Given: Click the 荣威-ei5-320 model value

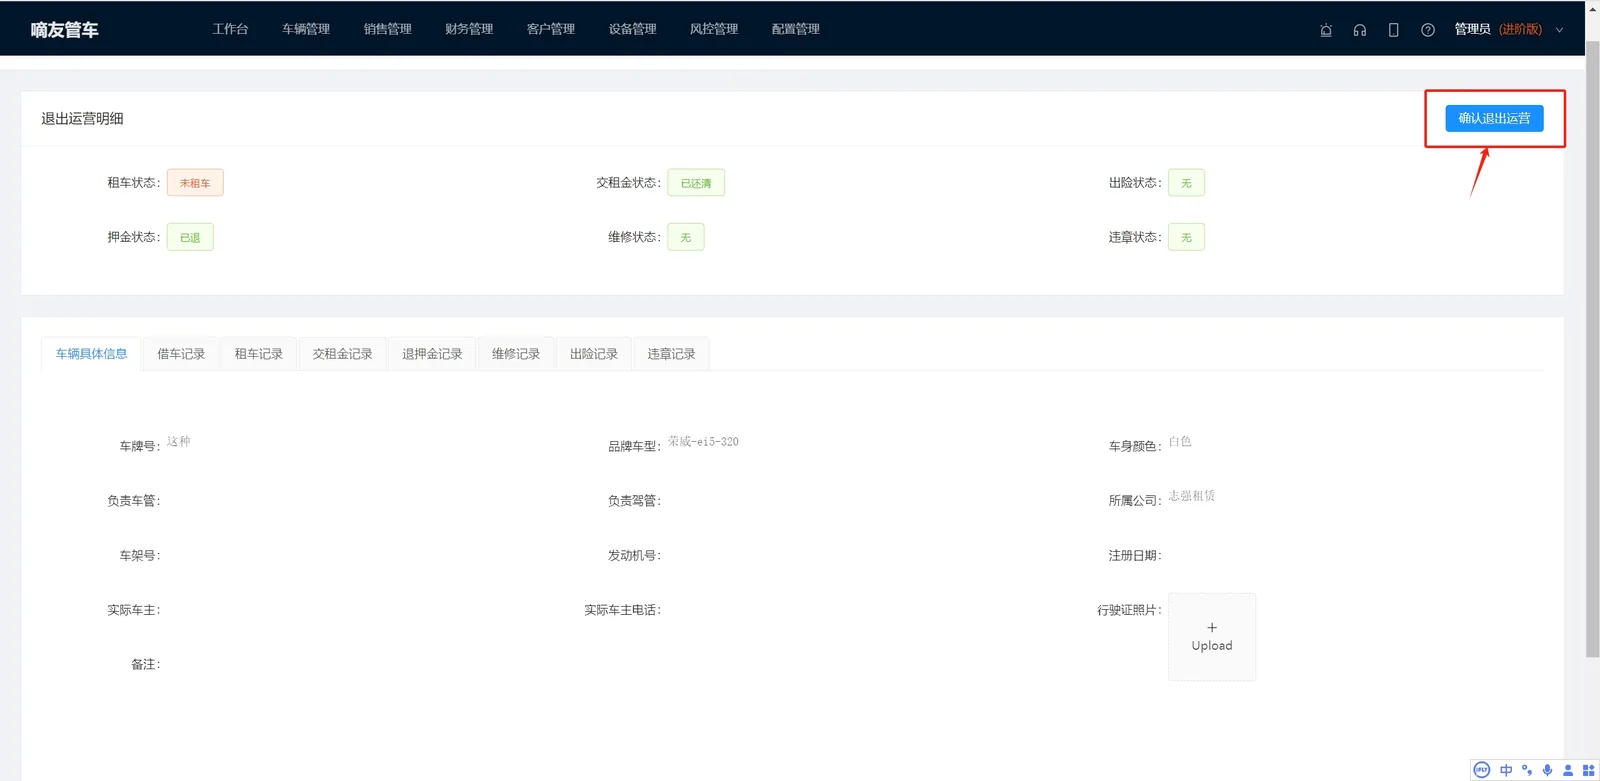Looking at the screenshot, I should pos(703,441).
